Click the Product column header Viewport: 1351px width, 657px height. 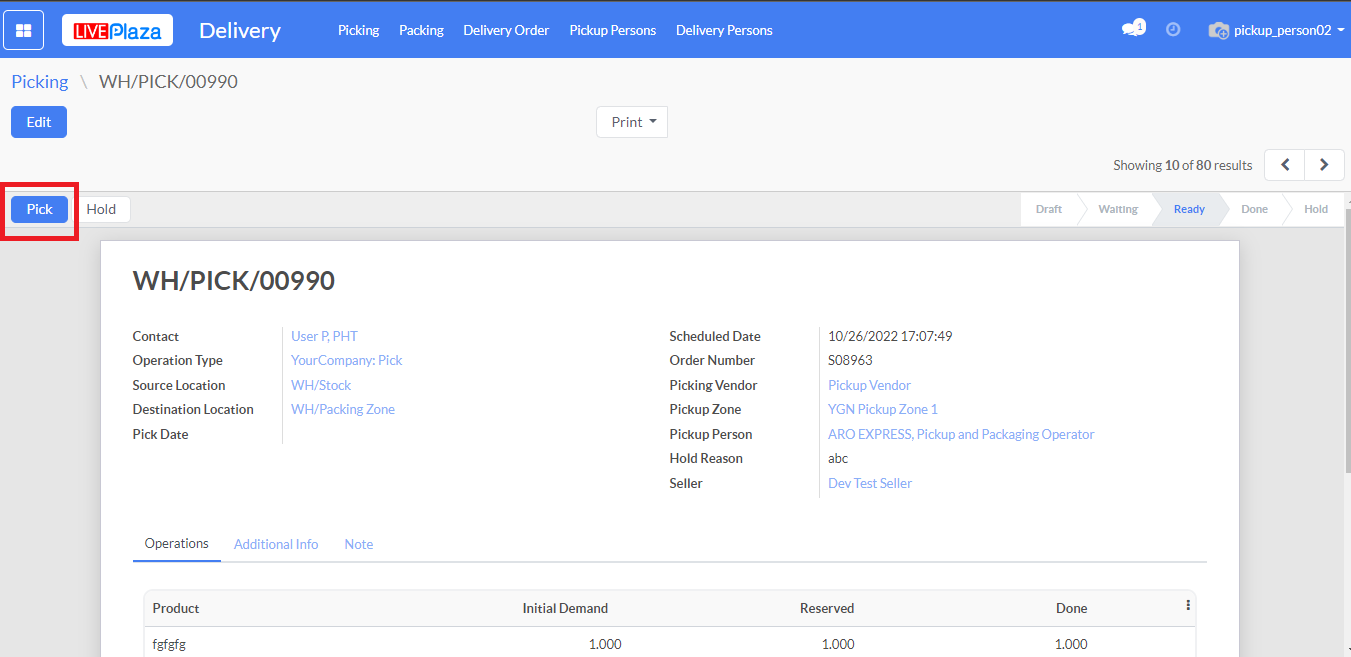tap(176, 608)
